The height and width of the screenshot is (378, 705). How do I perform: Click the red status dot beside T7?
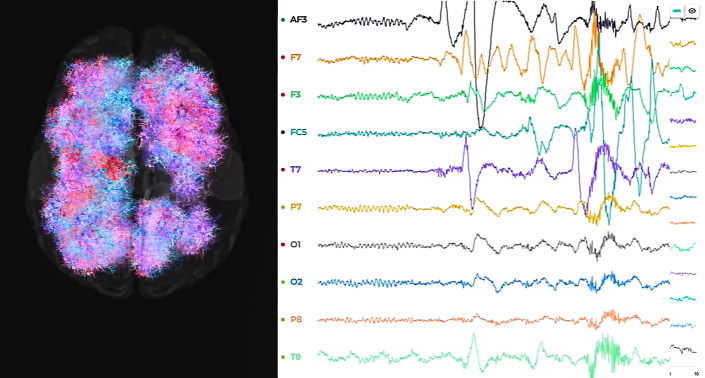click(x=283, y=170)
